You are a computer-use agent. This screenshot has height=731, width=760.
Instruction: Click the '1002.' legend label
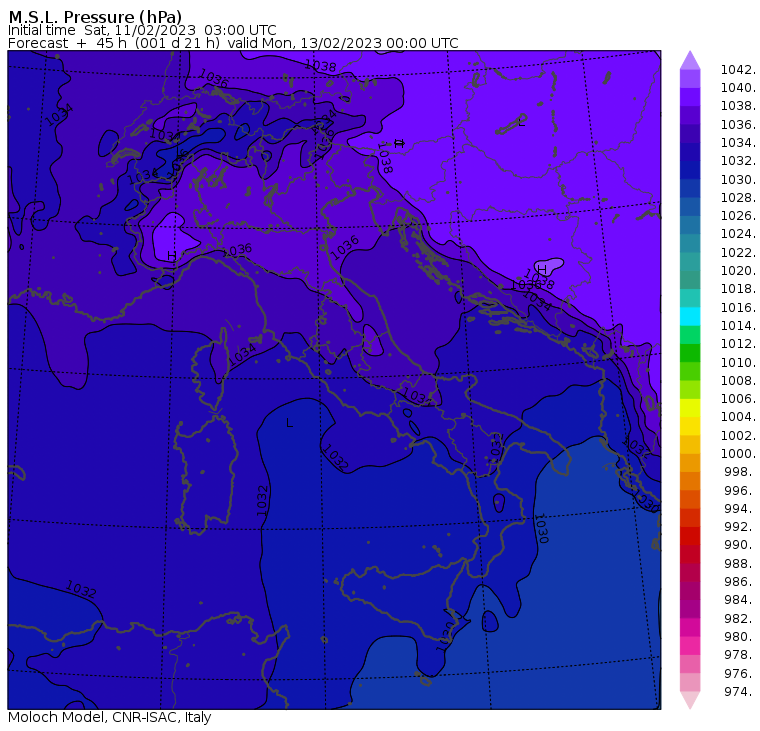(738, 435)
